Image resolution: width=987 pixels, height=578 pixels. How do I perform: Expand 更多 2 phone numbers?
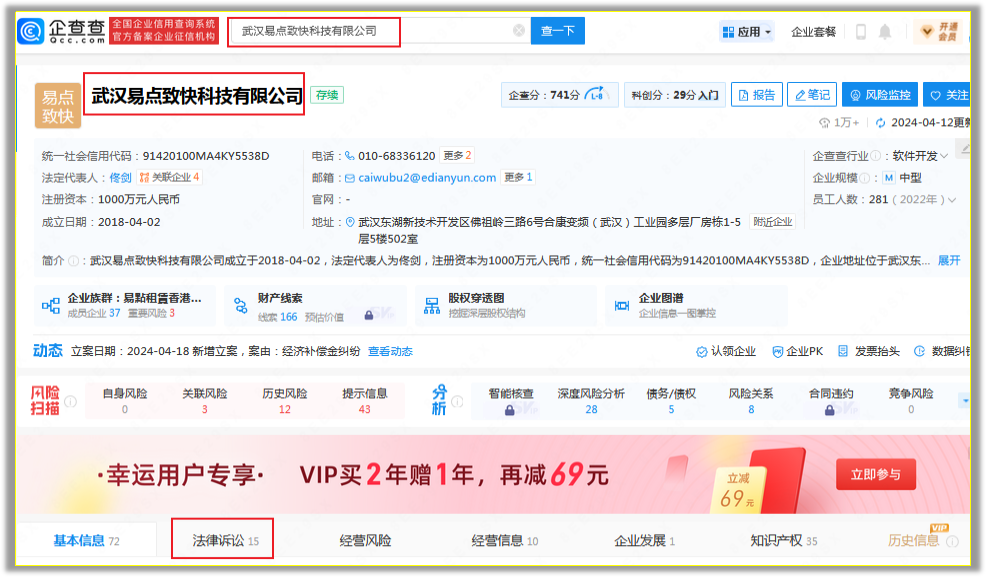tap(457, 156)
